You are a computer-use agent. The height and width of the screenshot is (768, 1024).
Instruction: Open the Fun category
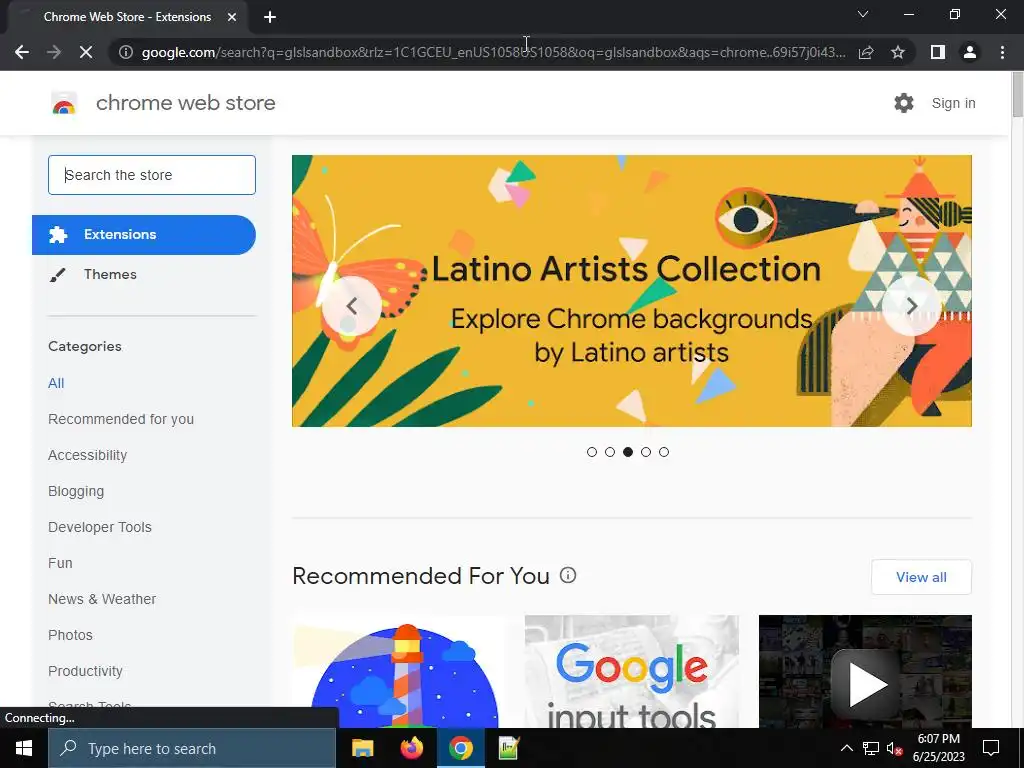60,563
